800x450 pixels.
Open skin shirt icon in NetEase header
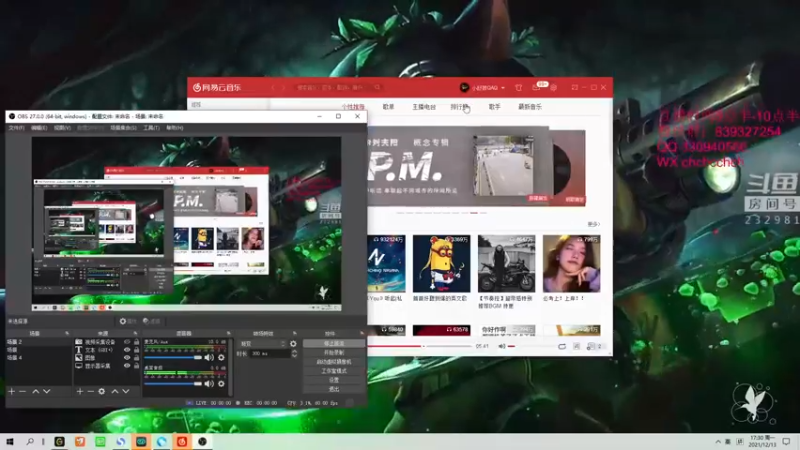coord(518,88)
